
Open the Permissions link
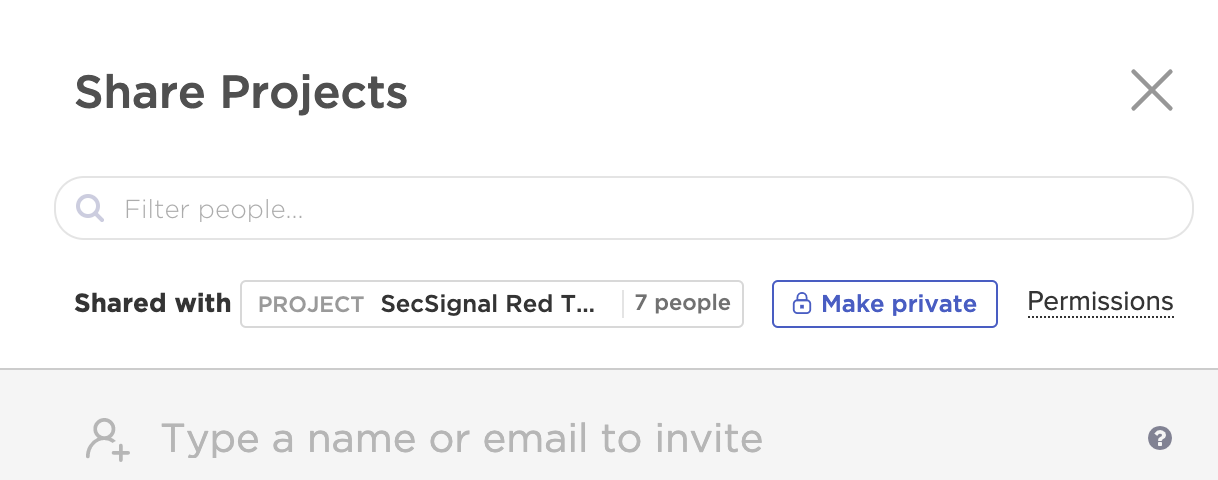[1100, 302]
